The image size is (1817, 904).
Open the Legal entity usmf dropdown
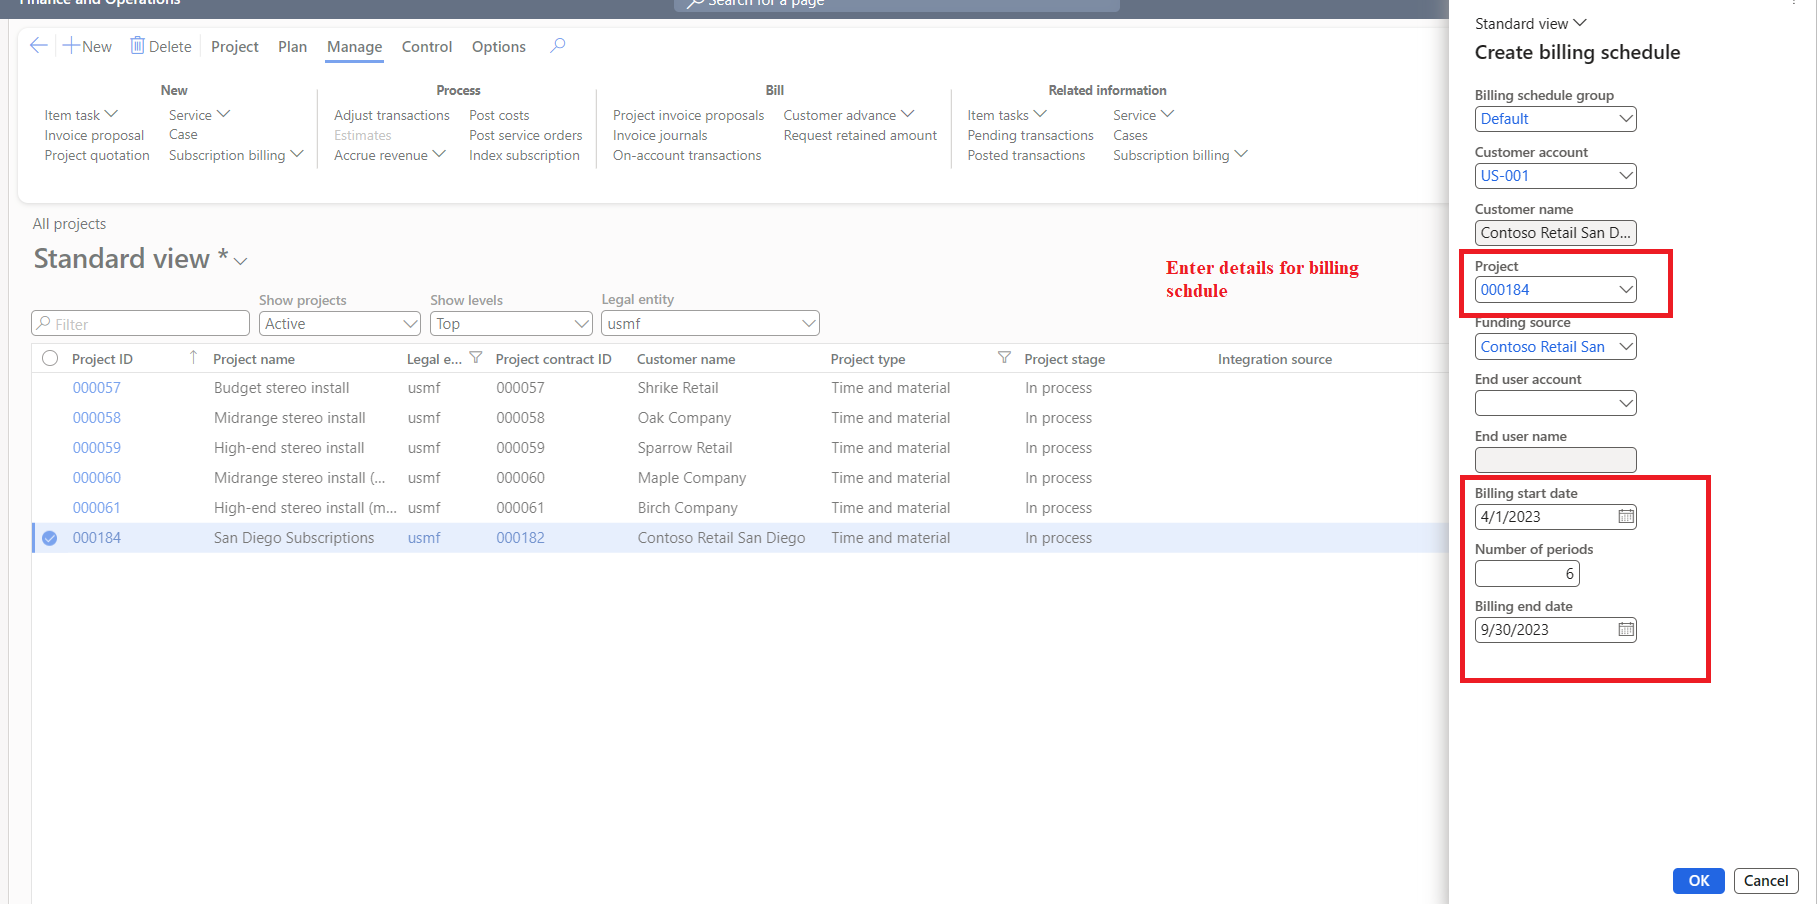click(808, 323)
